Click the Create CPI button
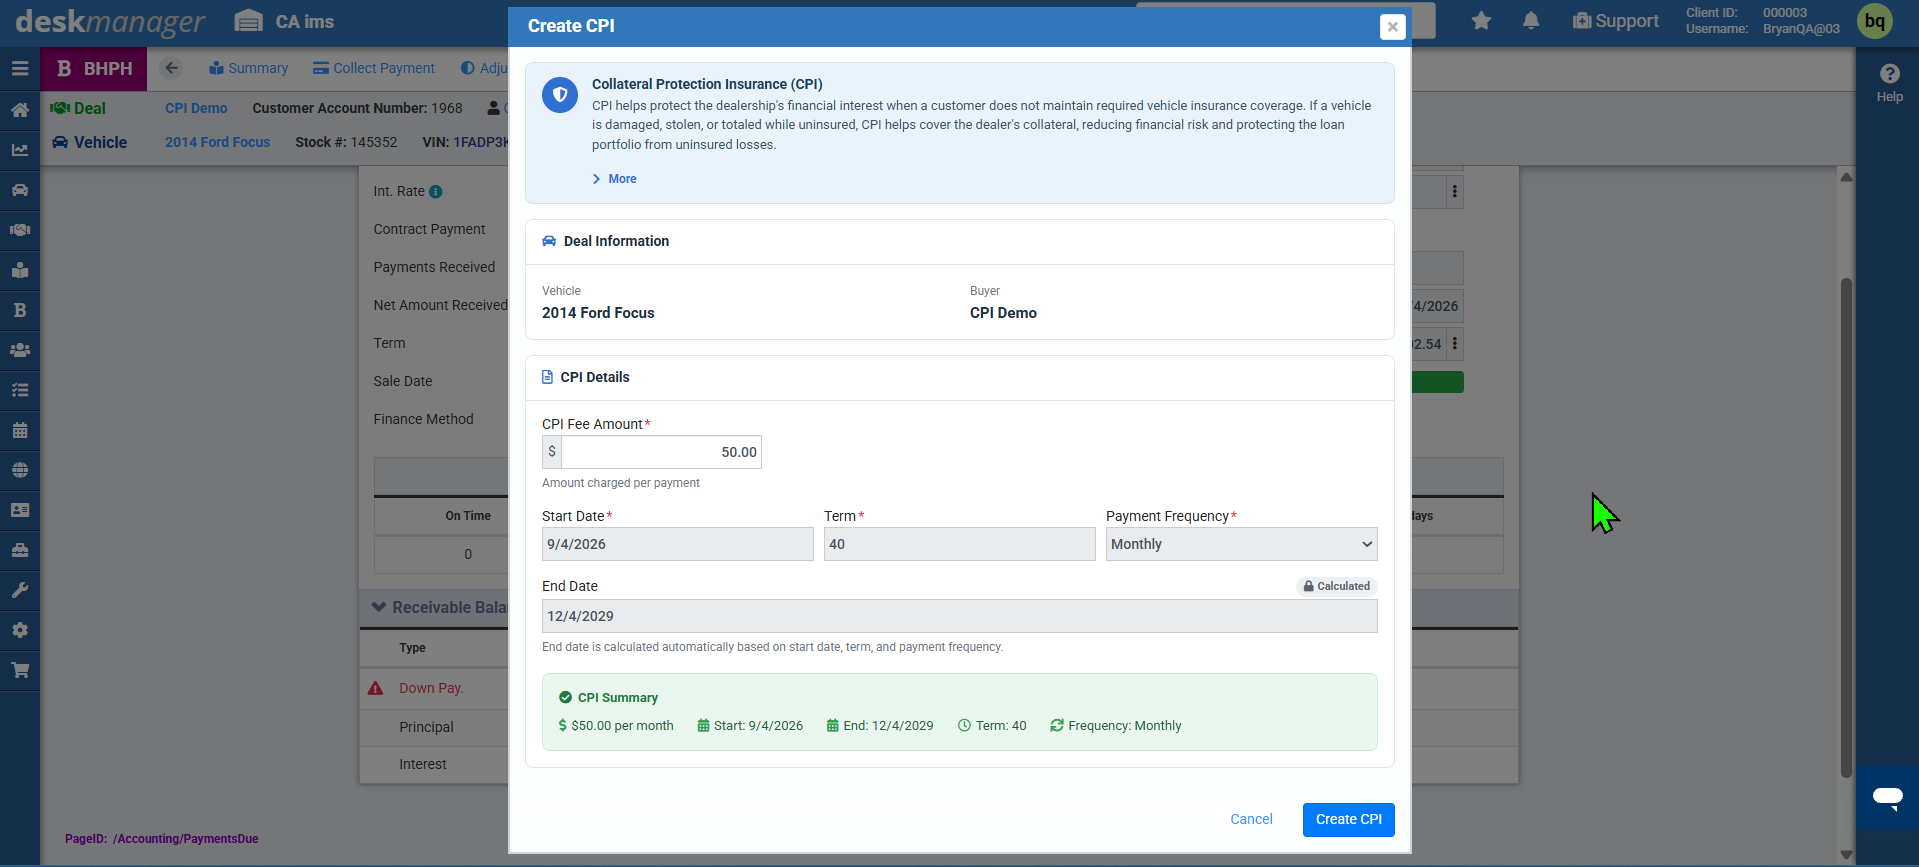This screenshot has width=1919, height=867. point(1348,819)
